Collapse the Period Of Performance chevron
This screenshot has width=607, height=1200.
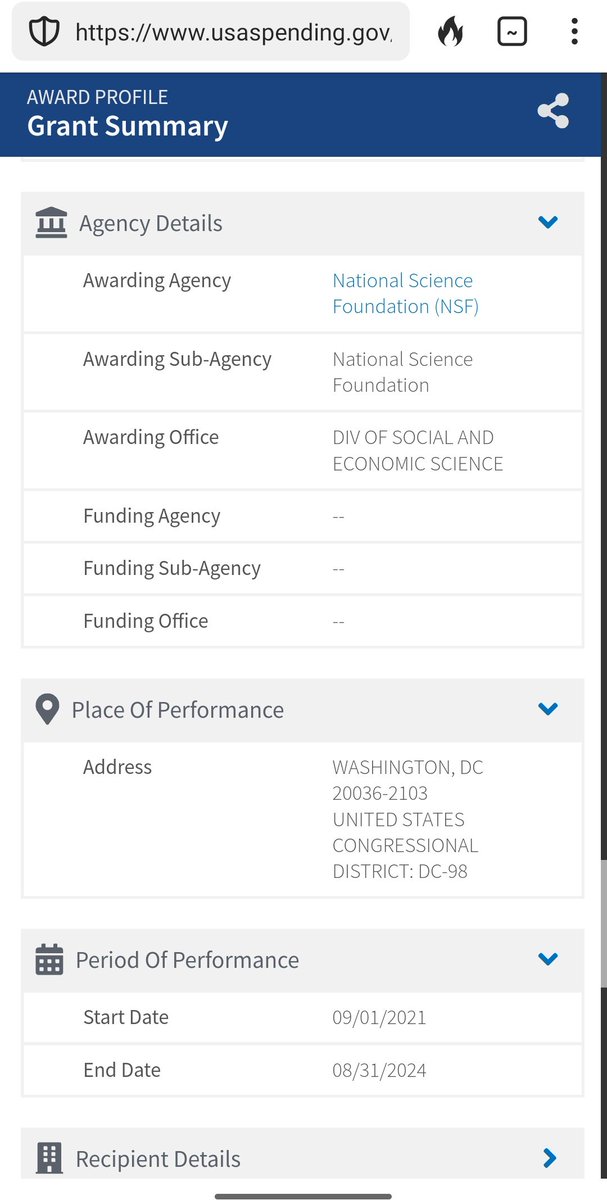coord(548,959)
